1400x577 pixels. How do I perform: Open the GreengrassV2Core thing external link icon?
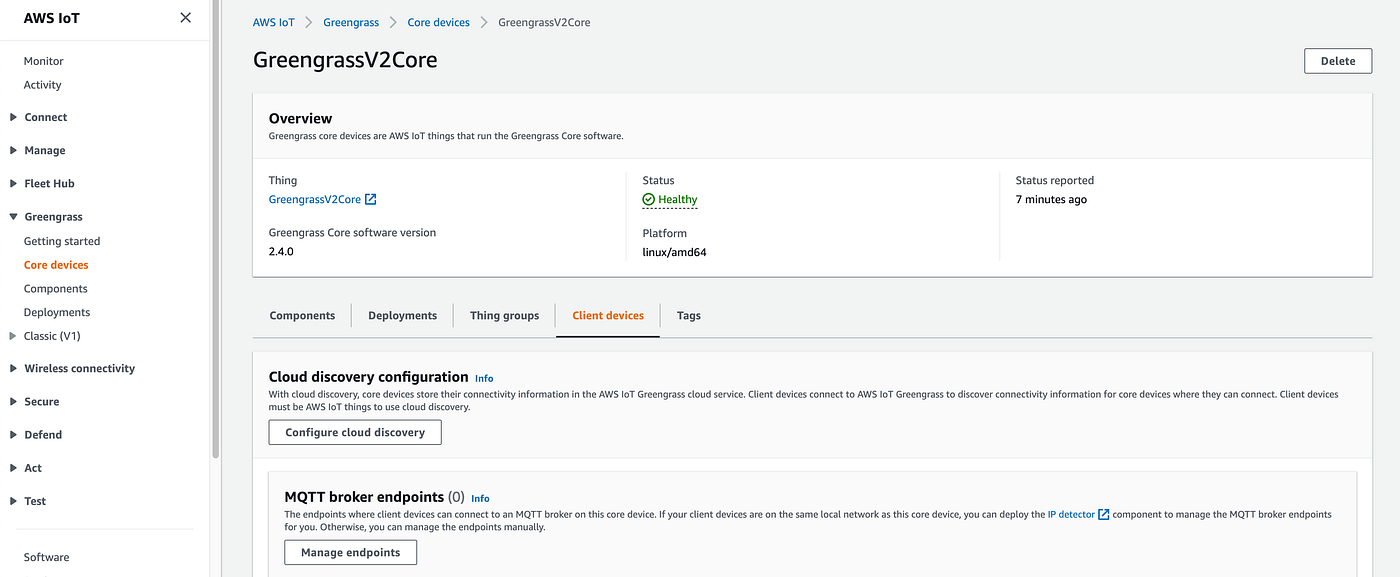(371, 200)
